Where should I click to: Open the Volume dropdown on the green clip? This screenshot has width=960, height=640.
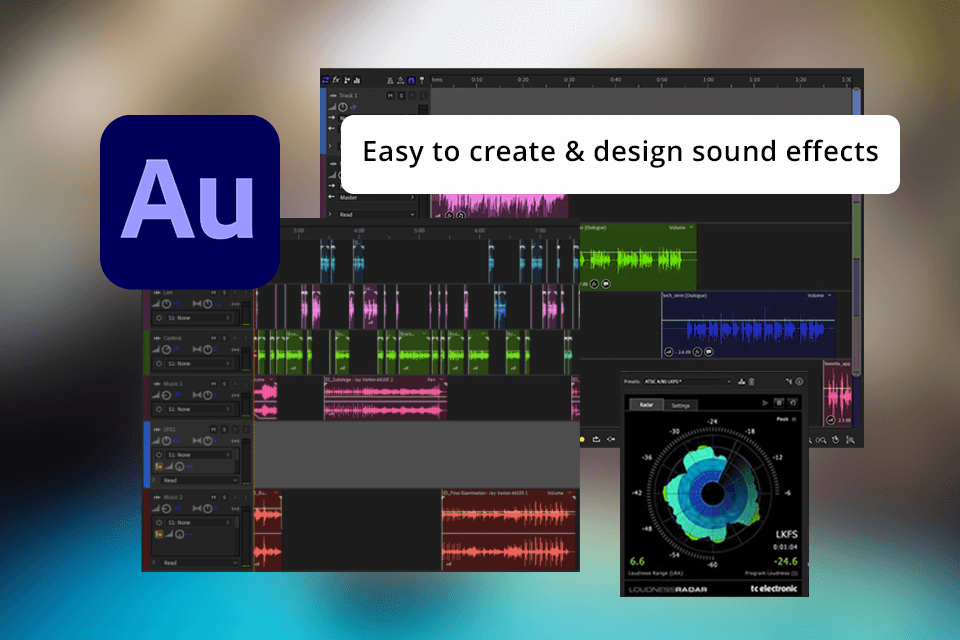(x=681, y=228)
